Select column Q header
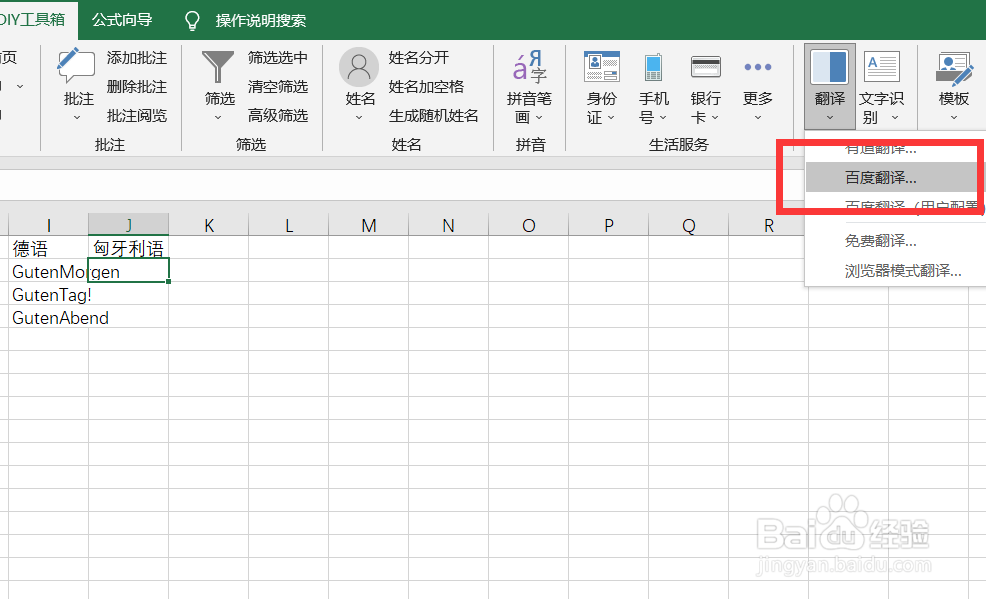 pyautogui.click(x=688, y=225)
